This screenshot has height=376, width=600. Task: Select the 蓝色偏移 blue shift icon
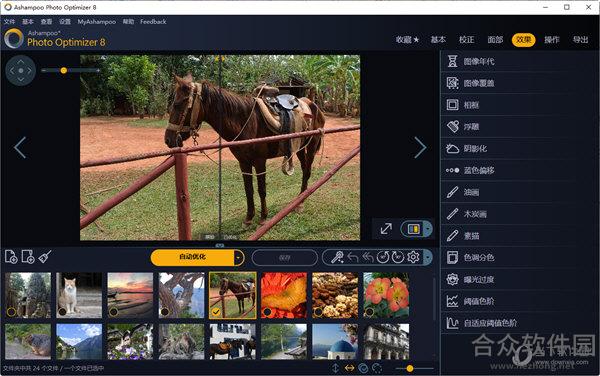point(452,170)
